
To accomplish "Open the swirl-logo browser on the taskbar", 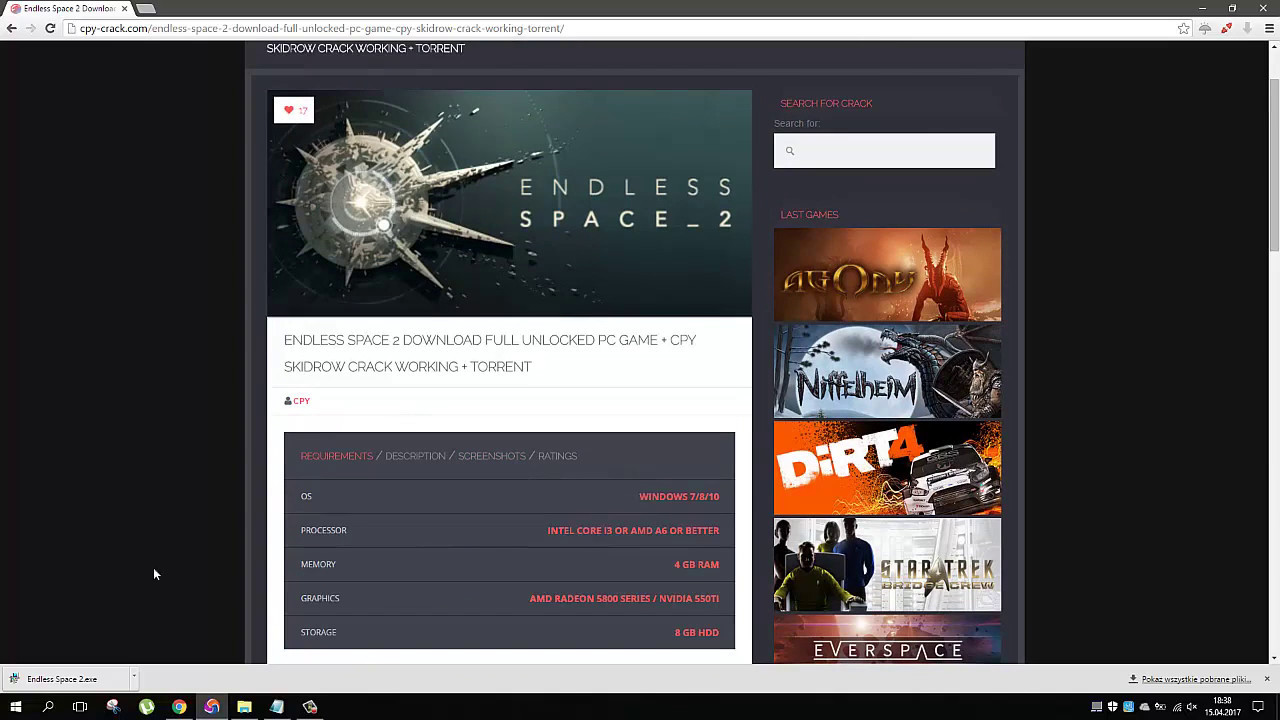I will click(212, 707).
